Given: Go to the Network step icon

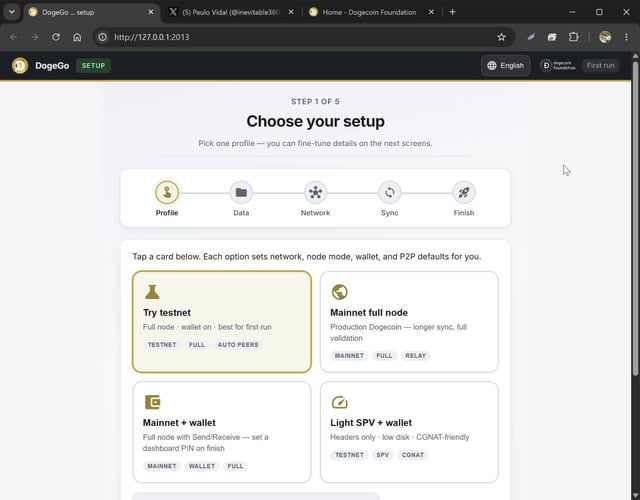Looking at the screenshot, I should tap(316, 192).
